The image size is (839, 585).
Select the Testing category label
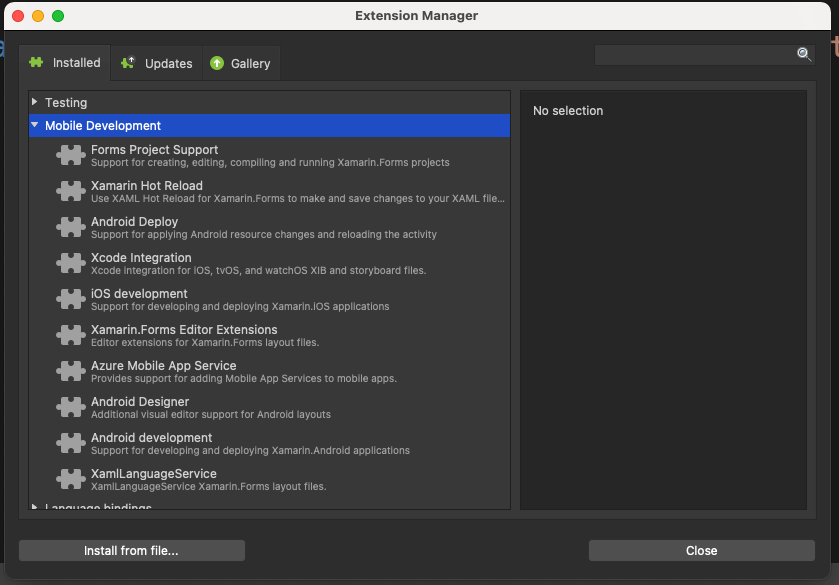pos(66,102)
